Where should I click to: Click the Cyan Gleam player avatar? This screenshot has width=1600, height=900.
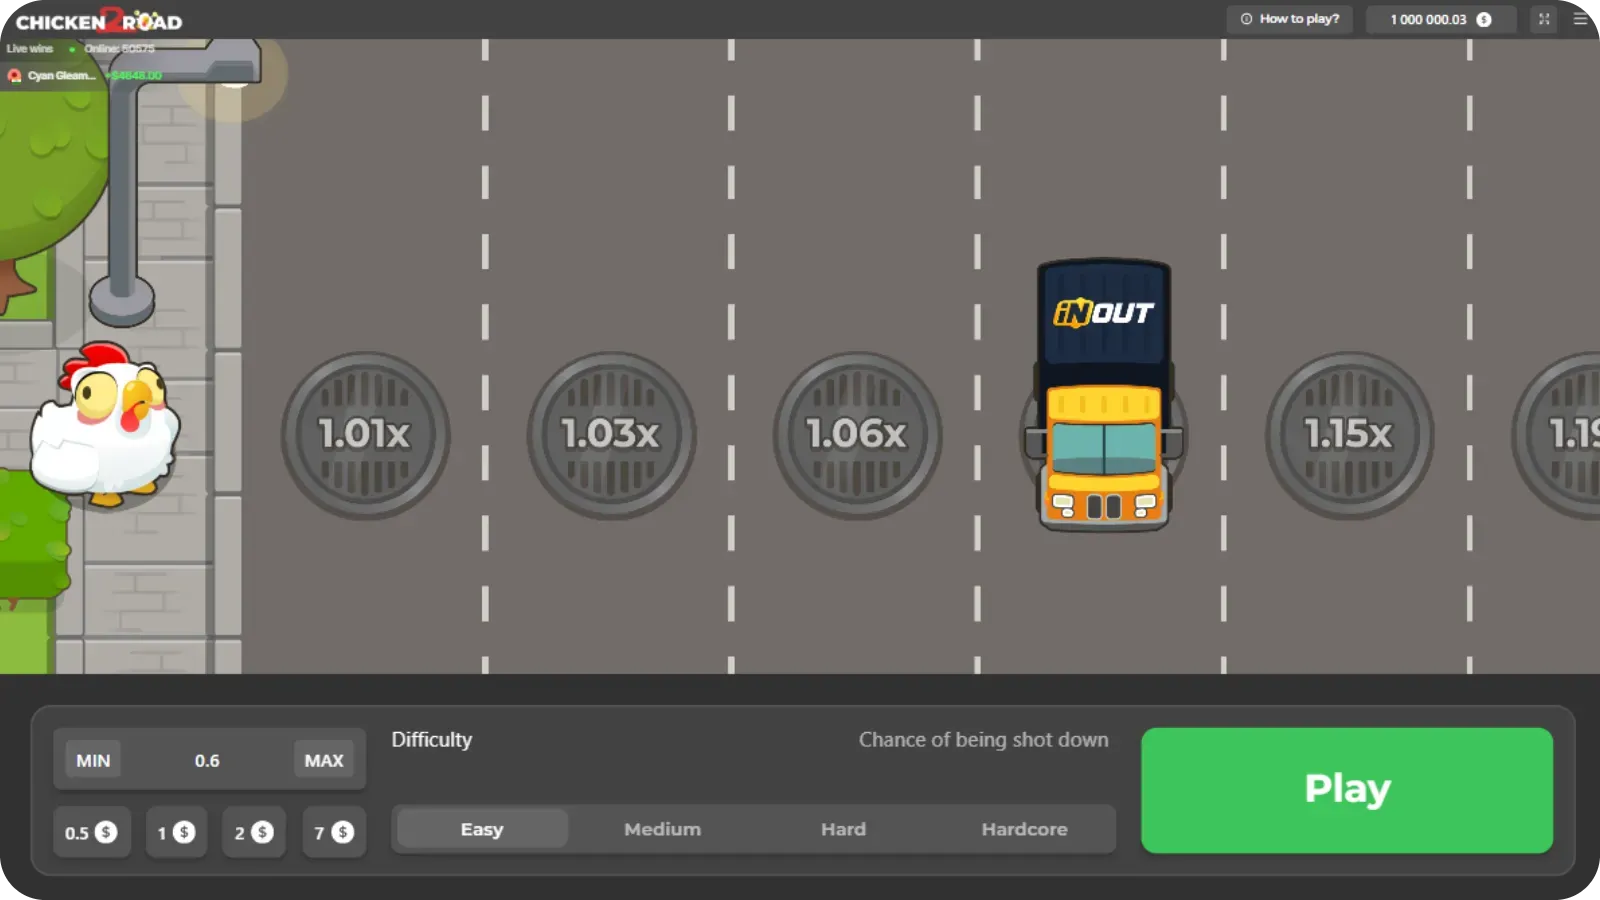click(14, 76)
